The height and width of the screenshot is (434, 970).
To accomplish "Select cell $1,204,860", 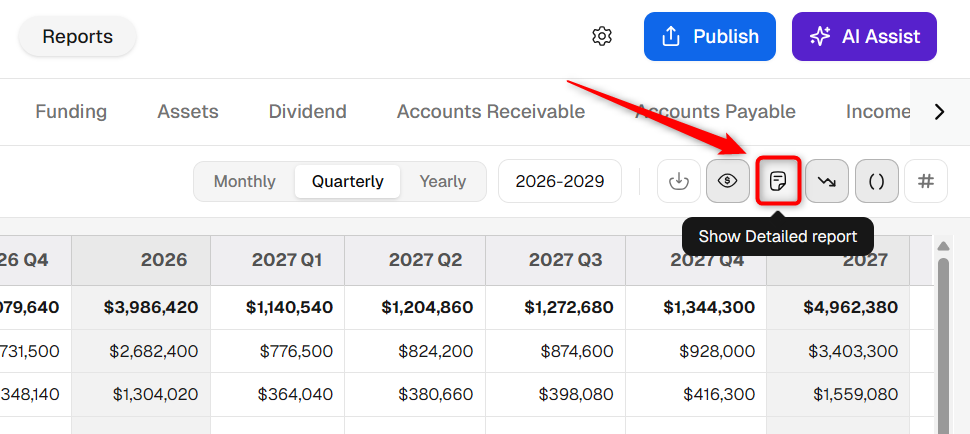I will [x=415, y=307].
